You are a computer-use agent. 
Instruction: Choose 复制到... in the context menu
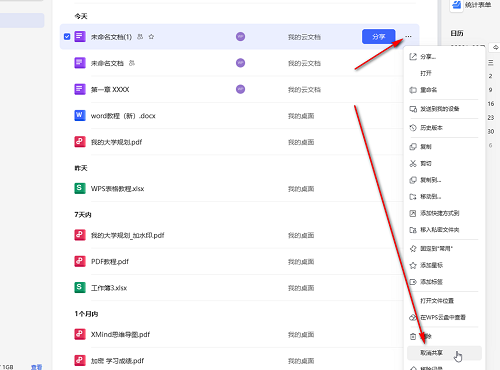pyautogui.click(x=444, y=180)
